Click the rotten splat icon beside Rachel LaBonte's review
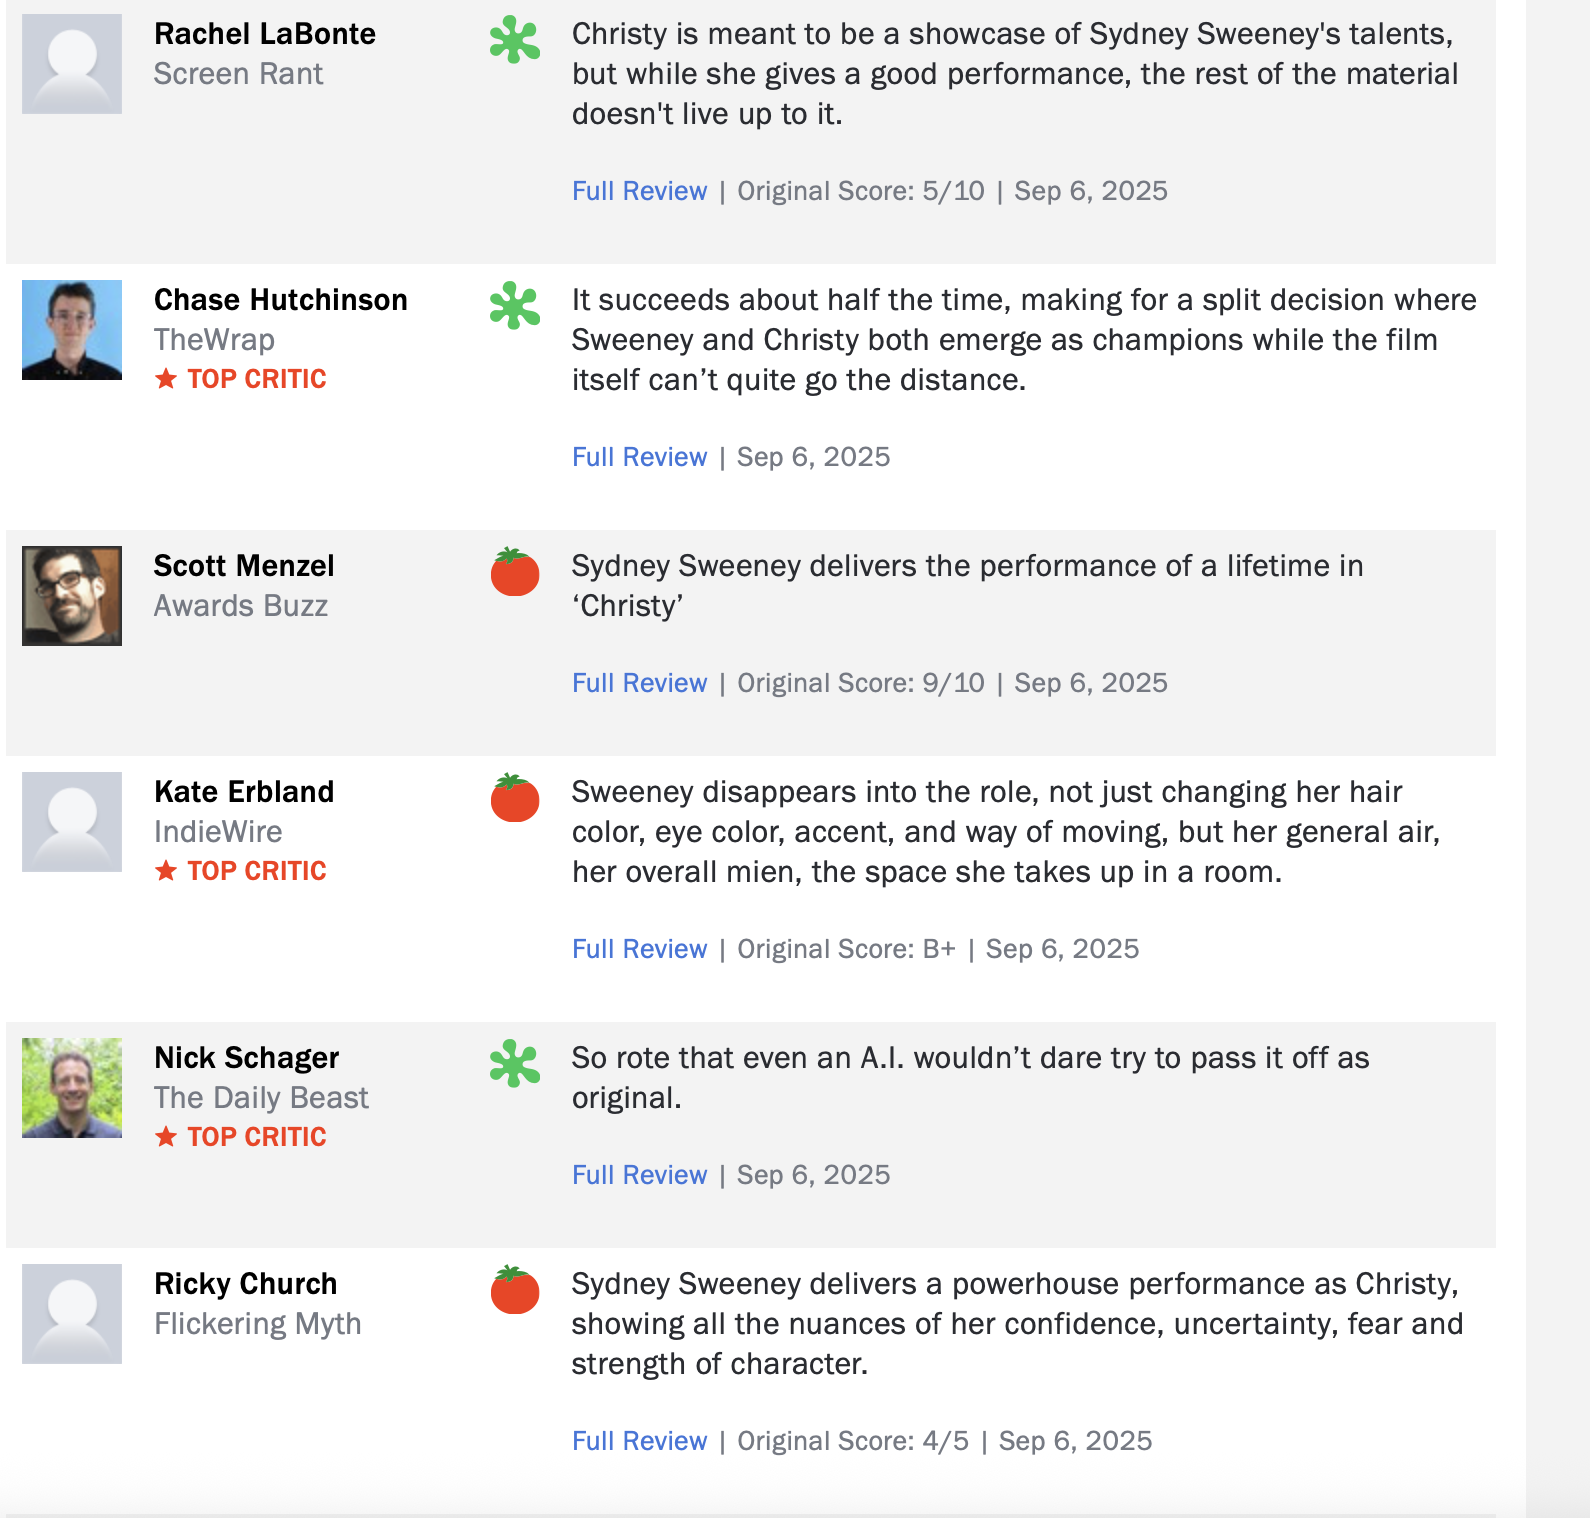Viewport: 1590px width, 1518px height. point(515,40)
